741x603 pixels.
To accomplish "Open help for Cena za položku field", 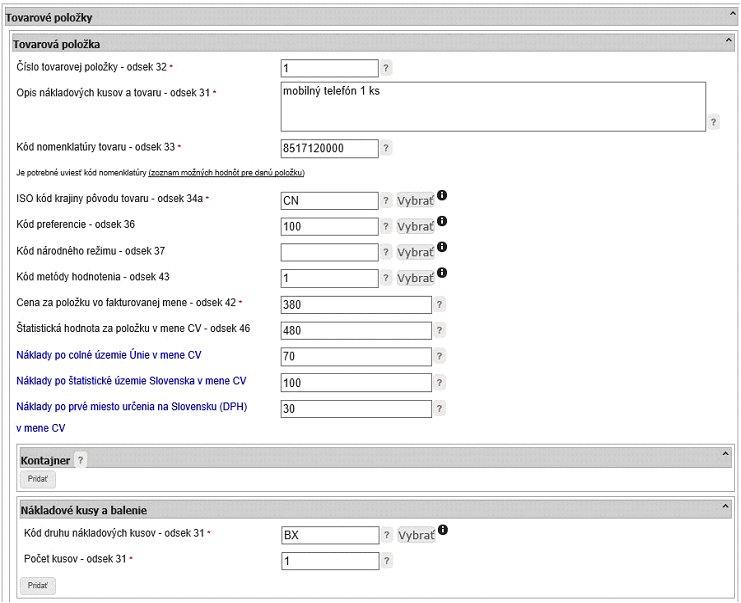I will click(x=439, y=304).
